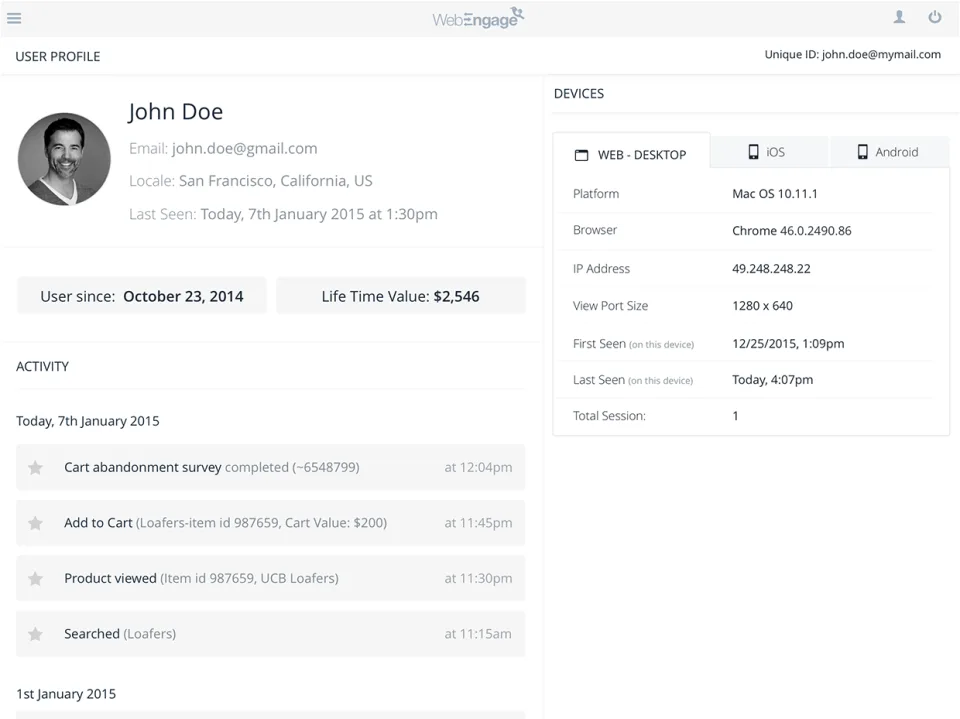
Task: Open the user account icon
Action: click(899, 17)
